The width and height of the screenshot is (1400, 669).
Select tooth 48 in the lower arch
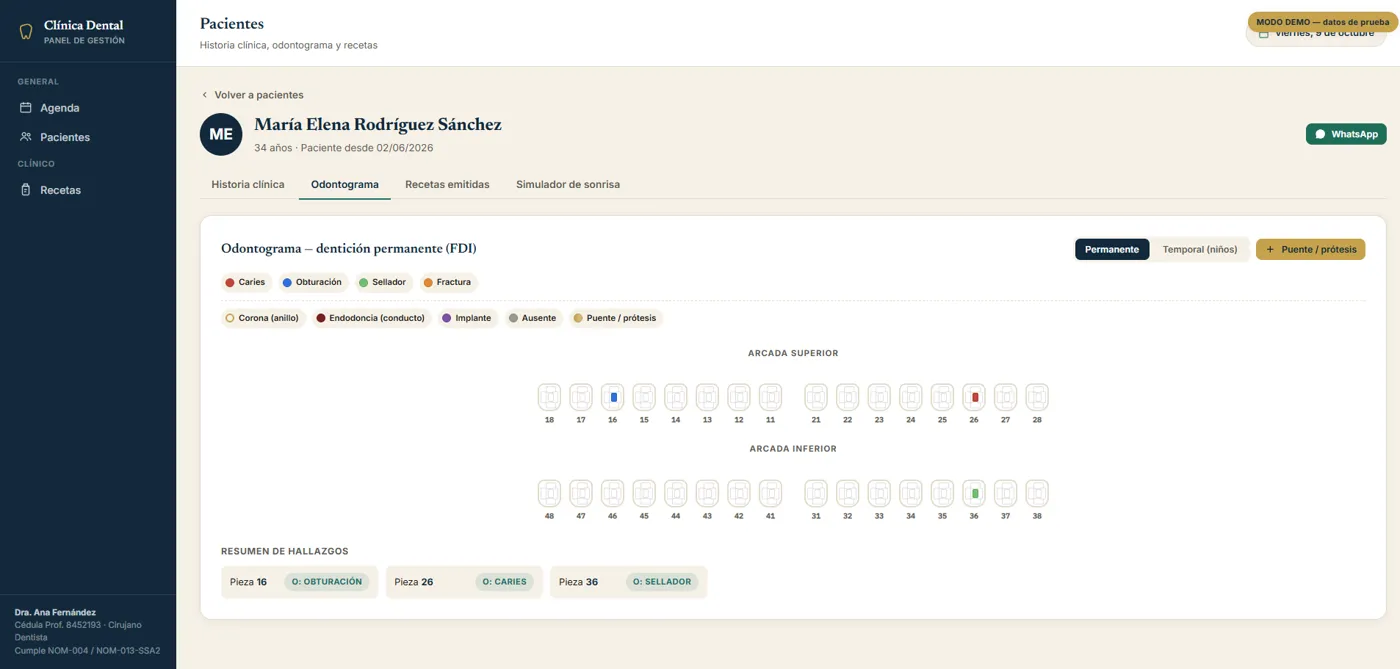click(x=550, y=493)
